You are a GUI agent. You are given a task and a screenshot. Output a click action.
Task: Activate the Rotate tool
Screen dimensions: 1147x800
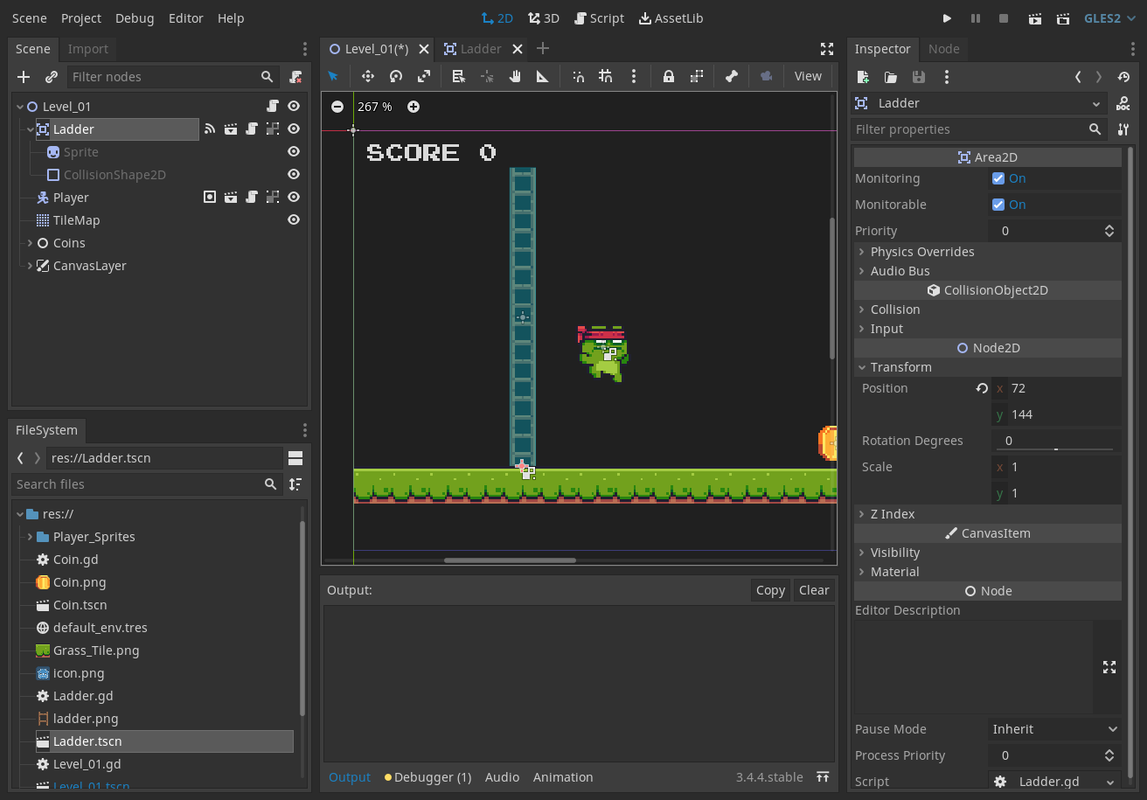395,76
